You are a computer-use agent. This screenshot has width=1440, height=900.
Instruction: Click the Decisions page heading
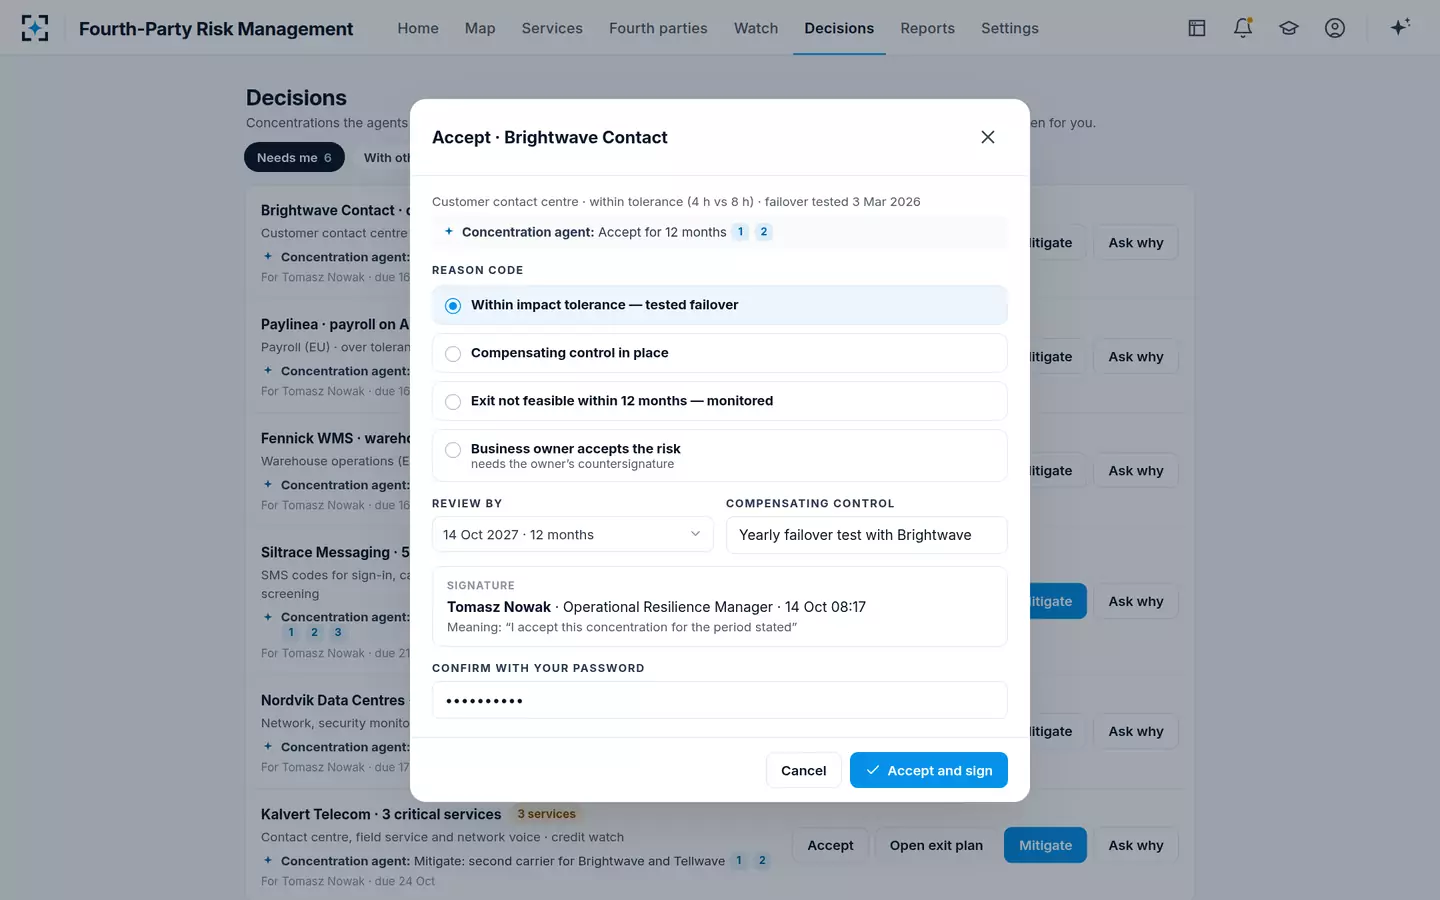pyautogui.click(x=296, y=98)
